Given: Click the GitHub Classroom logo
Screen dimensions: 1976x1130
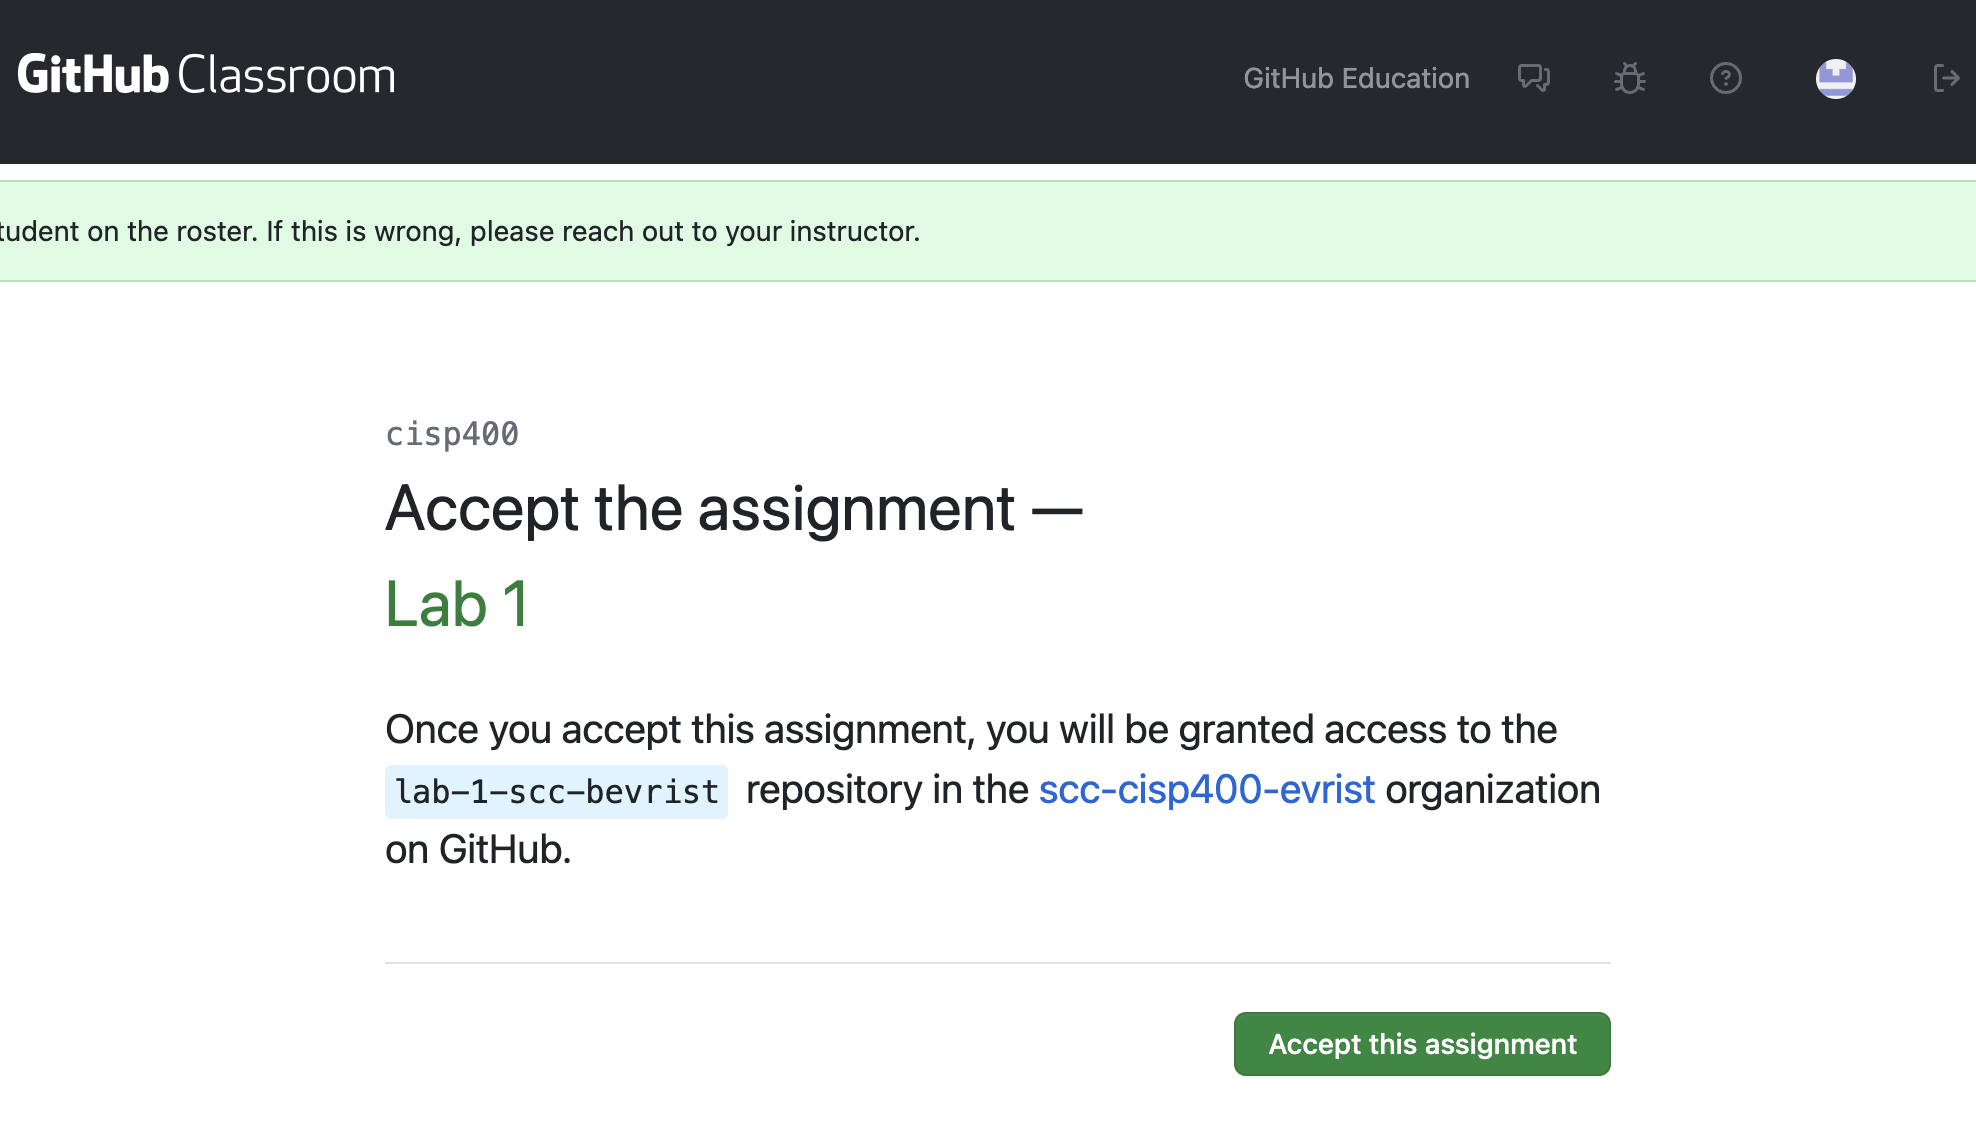Looking at the screenshot, I should 206,76.
